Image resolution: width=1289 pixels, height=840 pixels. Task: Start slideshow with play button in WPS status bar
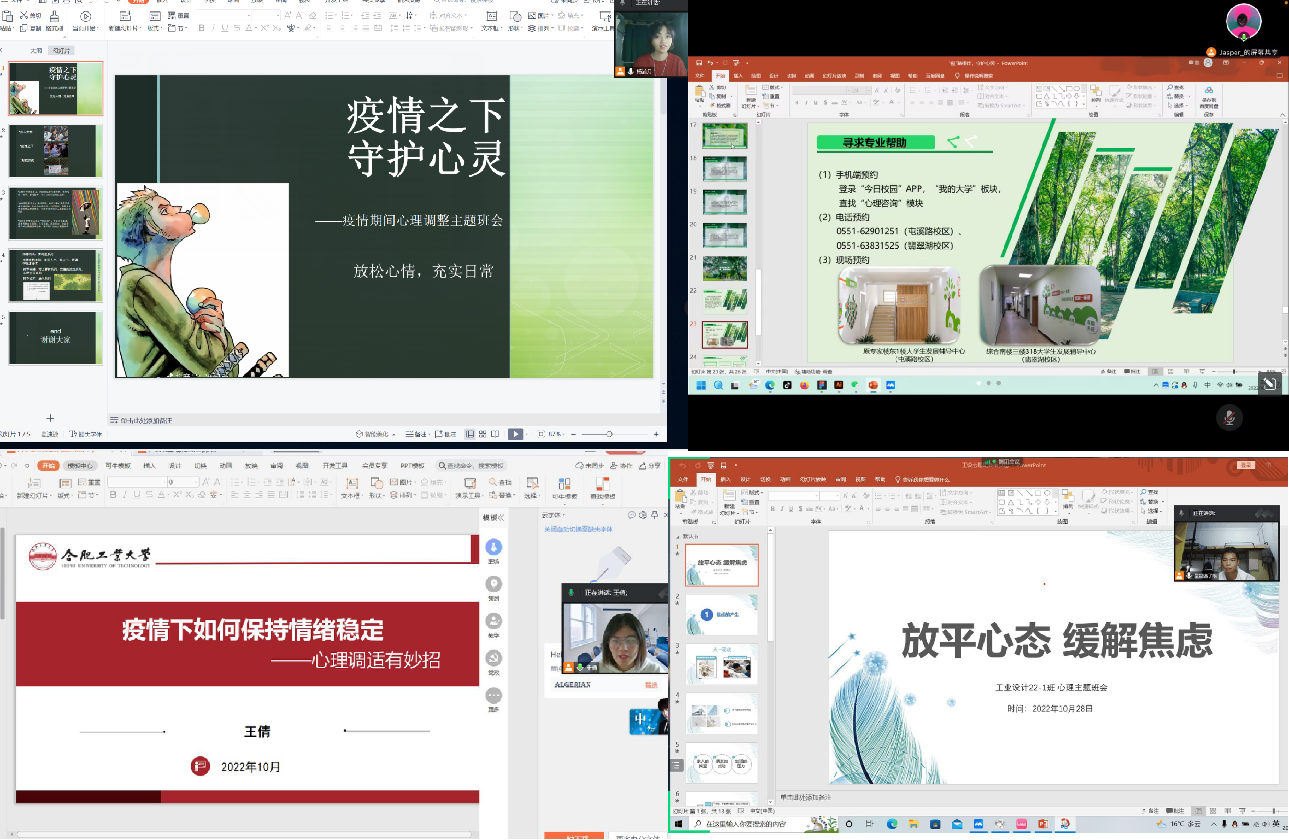pyautogui.click(x=515, y=434)
